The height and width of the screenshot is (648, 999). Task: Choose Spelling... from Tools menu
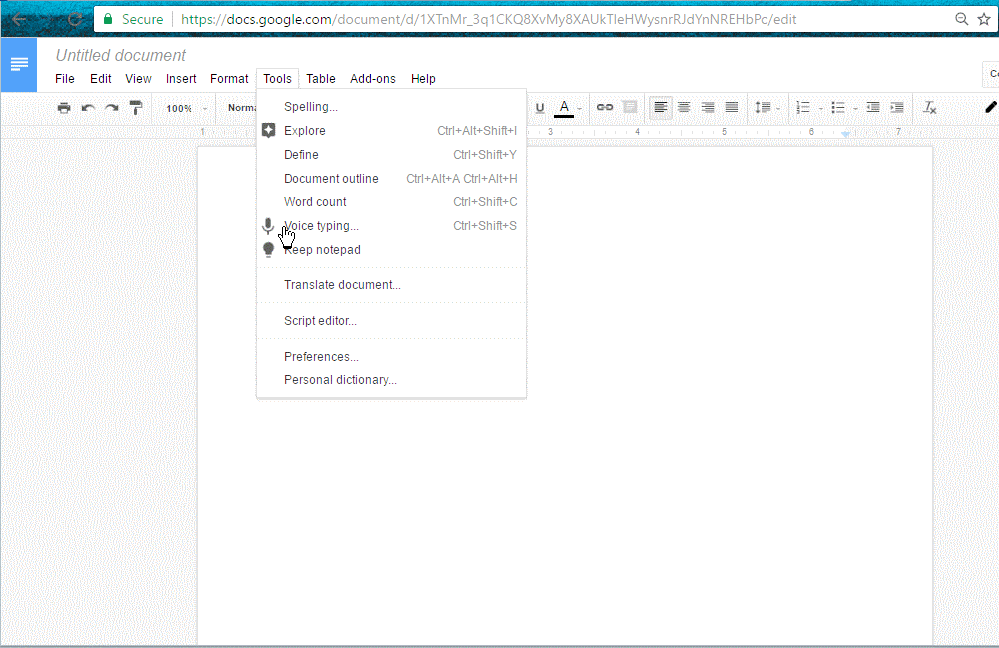coord(391,106)
